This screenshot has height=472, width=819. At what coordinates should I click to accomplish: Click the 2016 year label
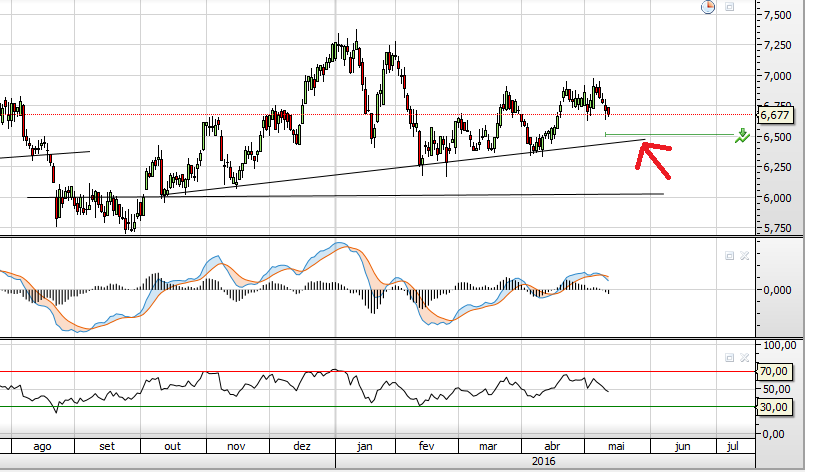click(544, 461)
